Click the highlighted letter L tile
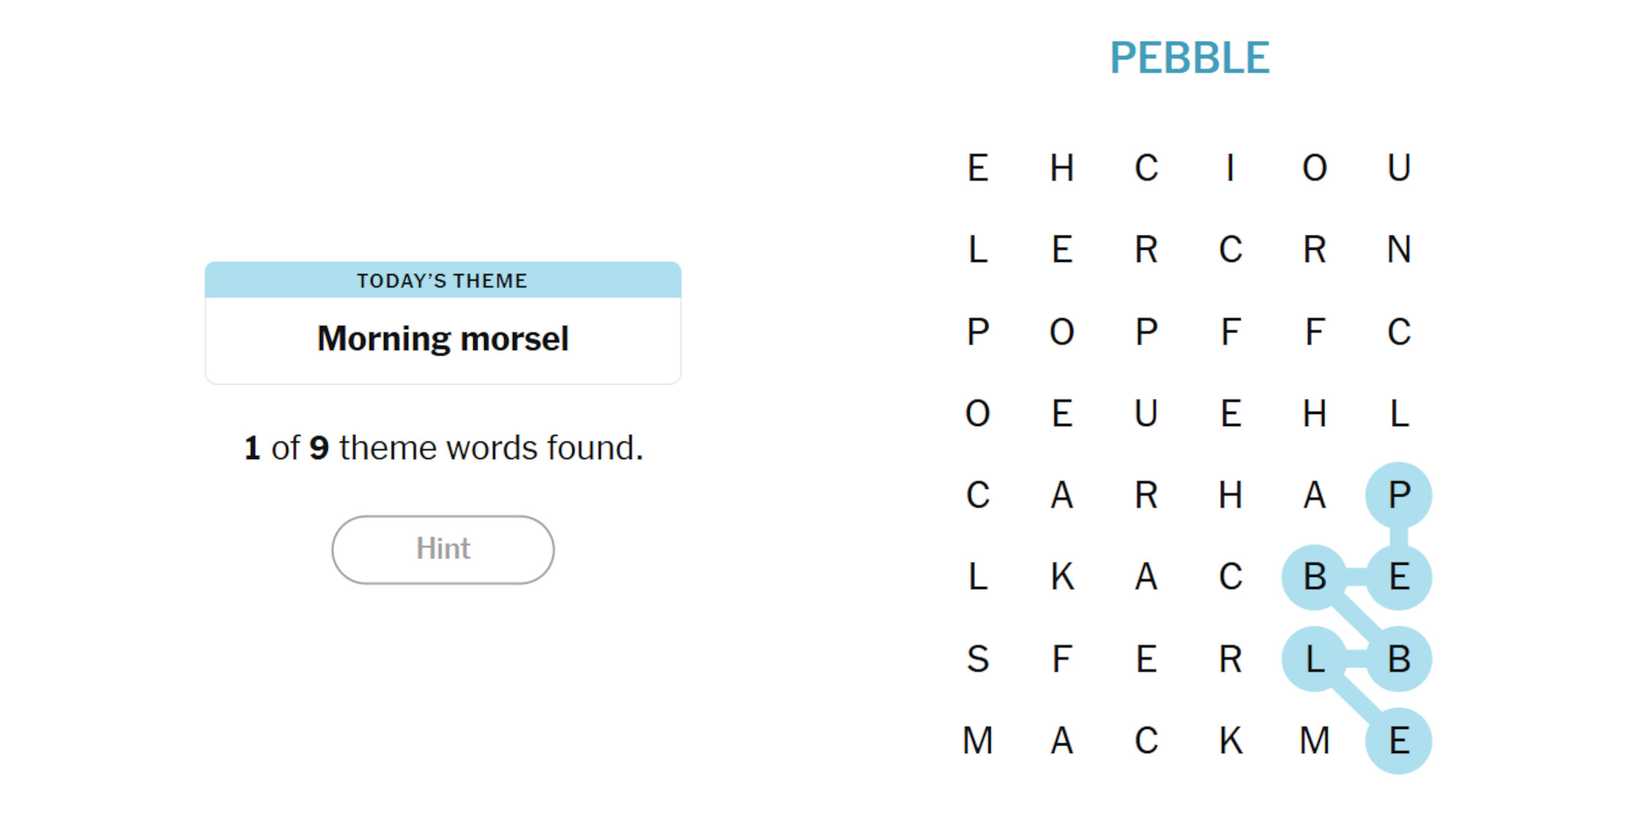1650x825 pixels. tap(1314, 658)
